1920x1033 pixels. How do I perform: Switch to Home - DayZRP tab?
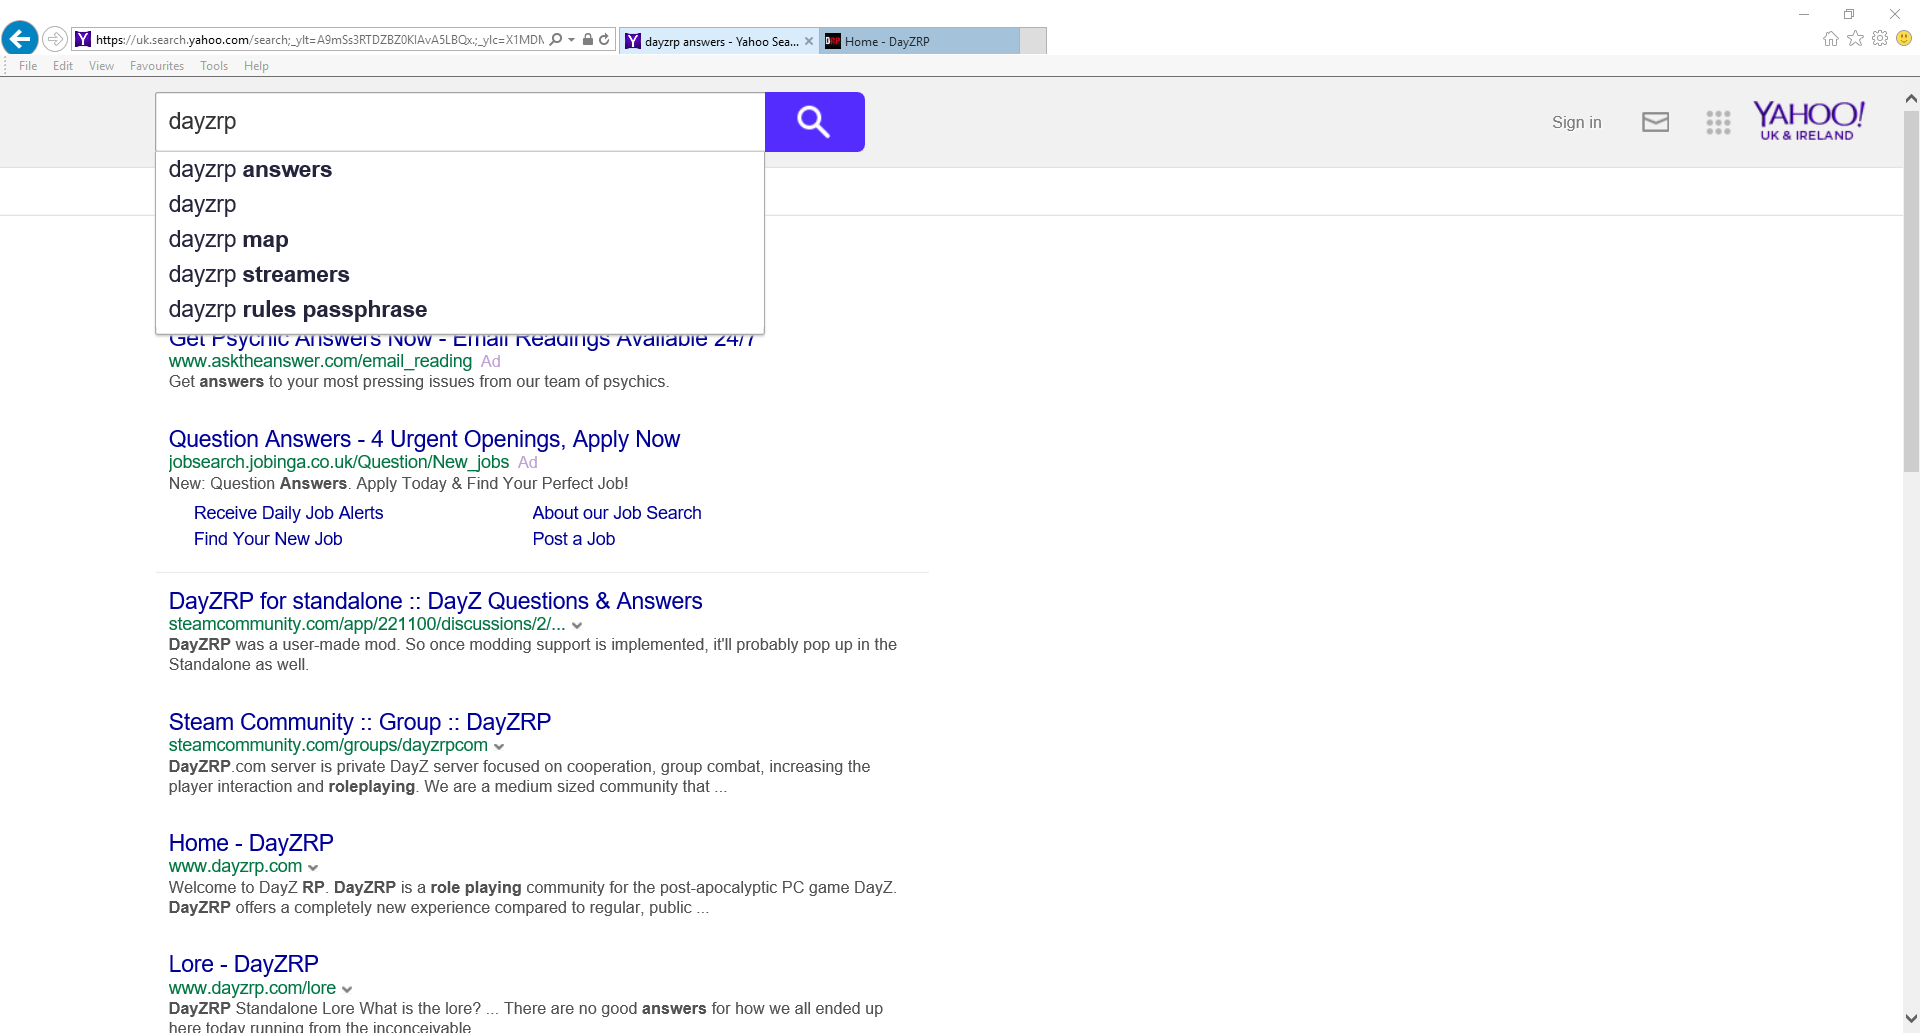click(920, 41)
